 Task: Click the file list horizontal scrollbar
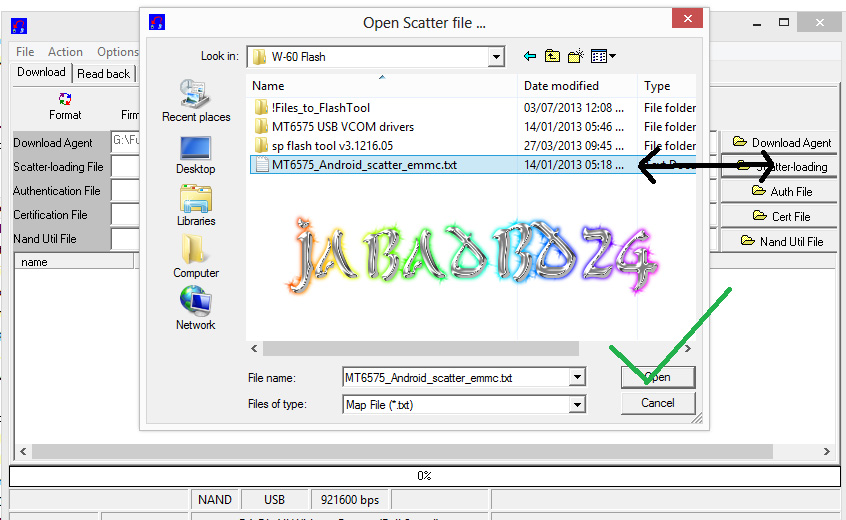coord(421,348)
